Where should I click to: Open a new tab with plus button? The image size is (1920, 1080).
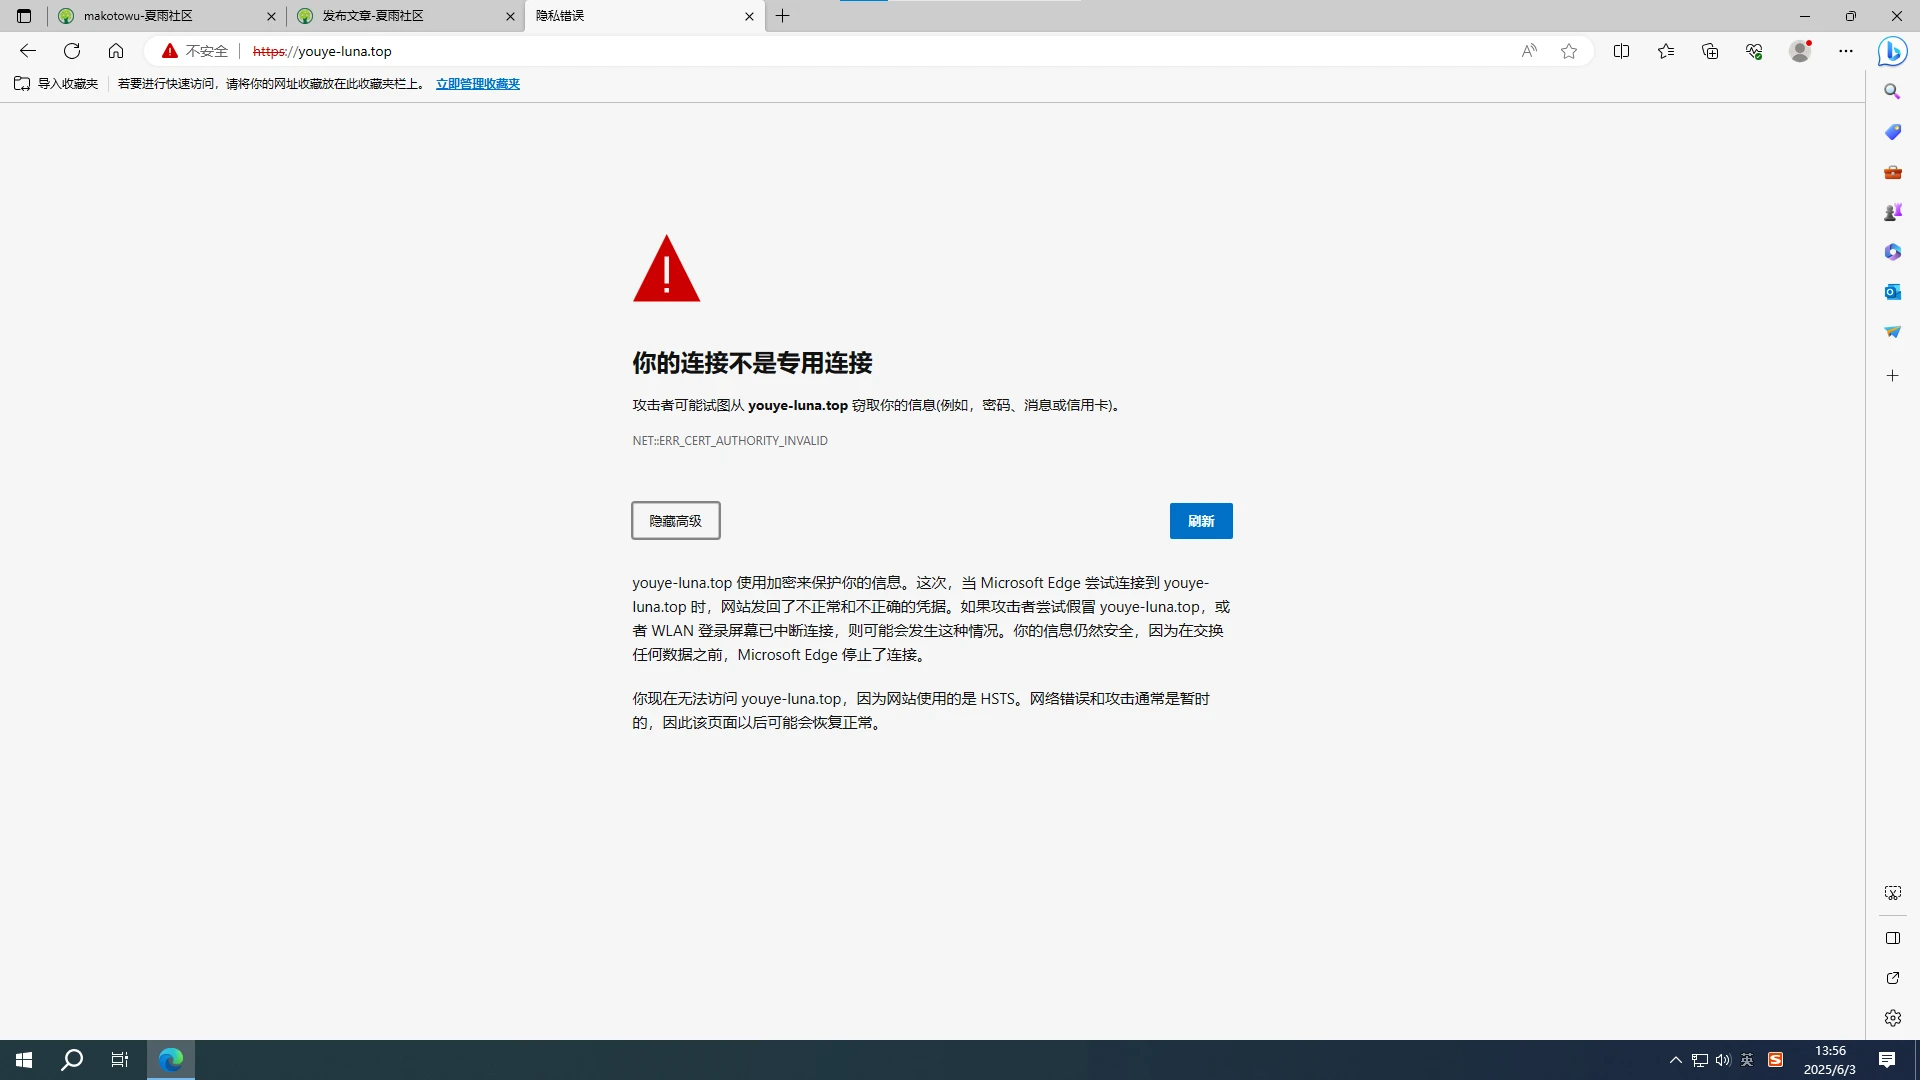(x=783, y=16)
